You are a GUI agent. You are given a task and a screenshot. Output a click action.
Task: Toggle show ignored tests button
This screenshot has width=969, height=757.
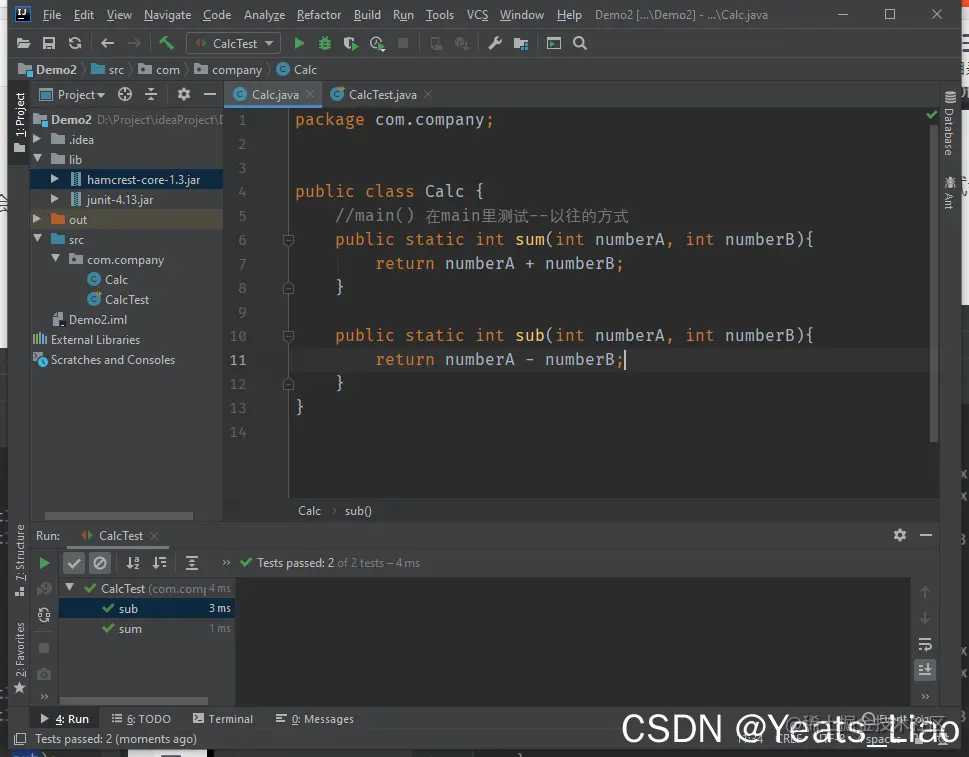click(x=99, y=563)
